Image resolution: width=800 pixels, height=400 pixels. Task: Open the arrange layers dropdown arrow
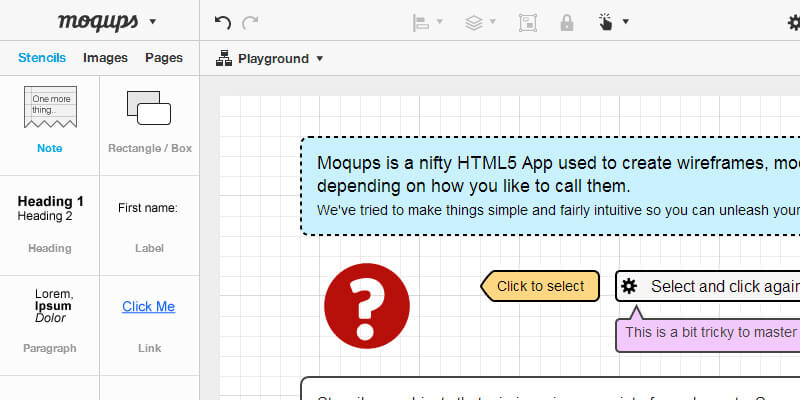492,21
